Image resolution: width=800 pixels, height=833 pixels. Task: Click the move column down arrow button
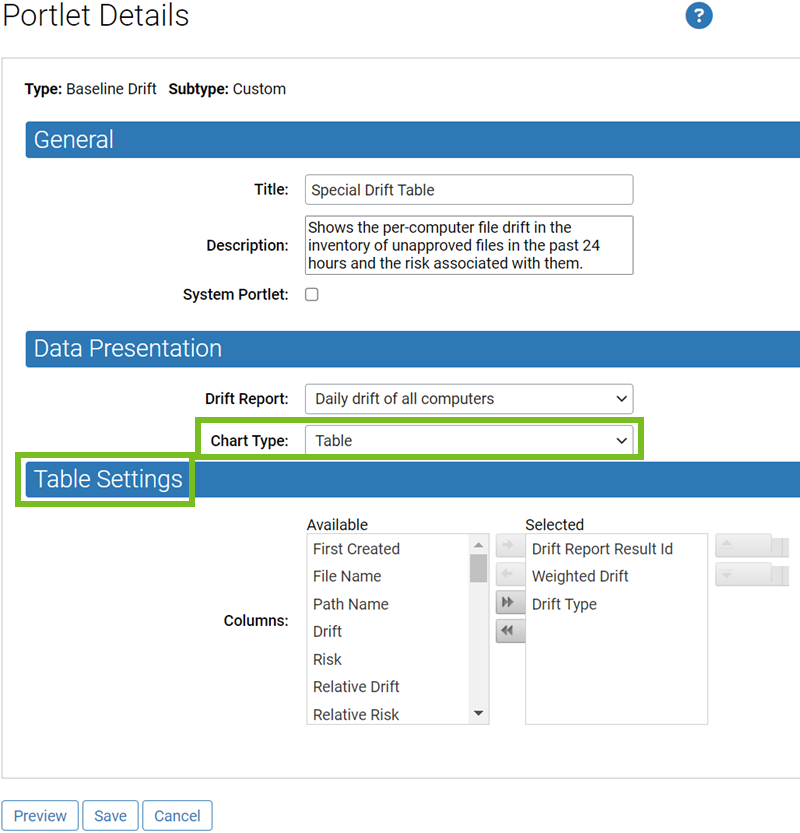point(743,575)
